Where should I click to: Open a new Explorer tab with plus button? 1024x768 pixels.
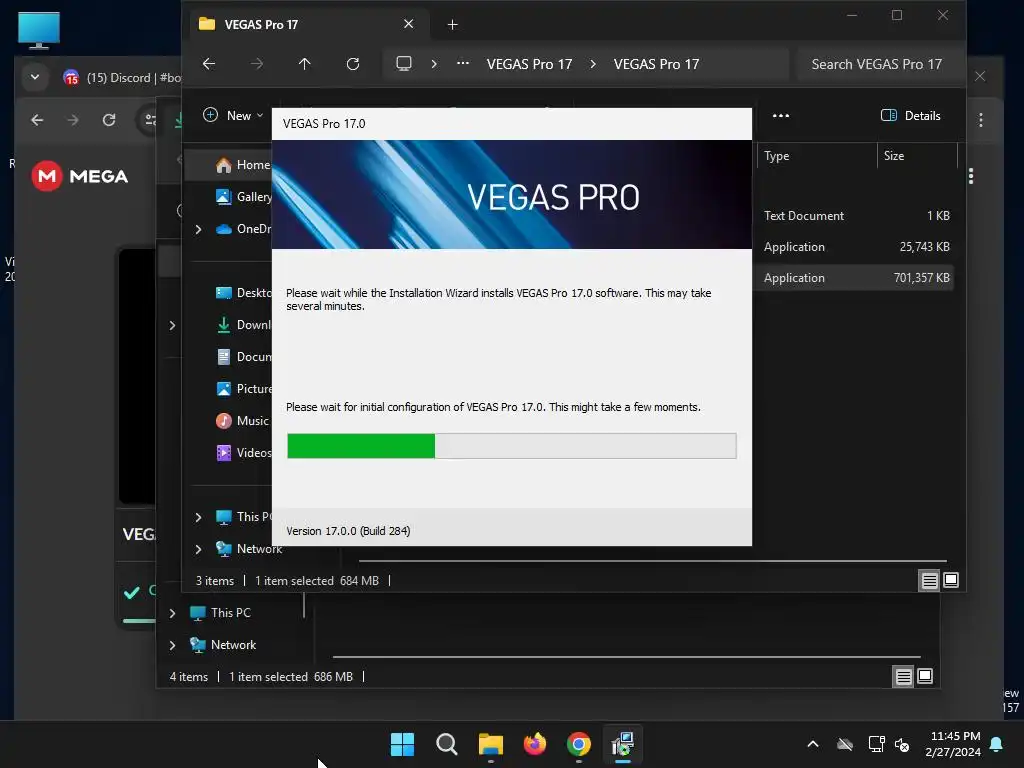(x=453, y=25)
